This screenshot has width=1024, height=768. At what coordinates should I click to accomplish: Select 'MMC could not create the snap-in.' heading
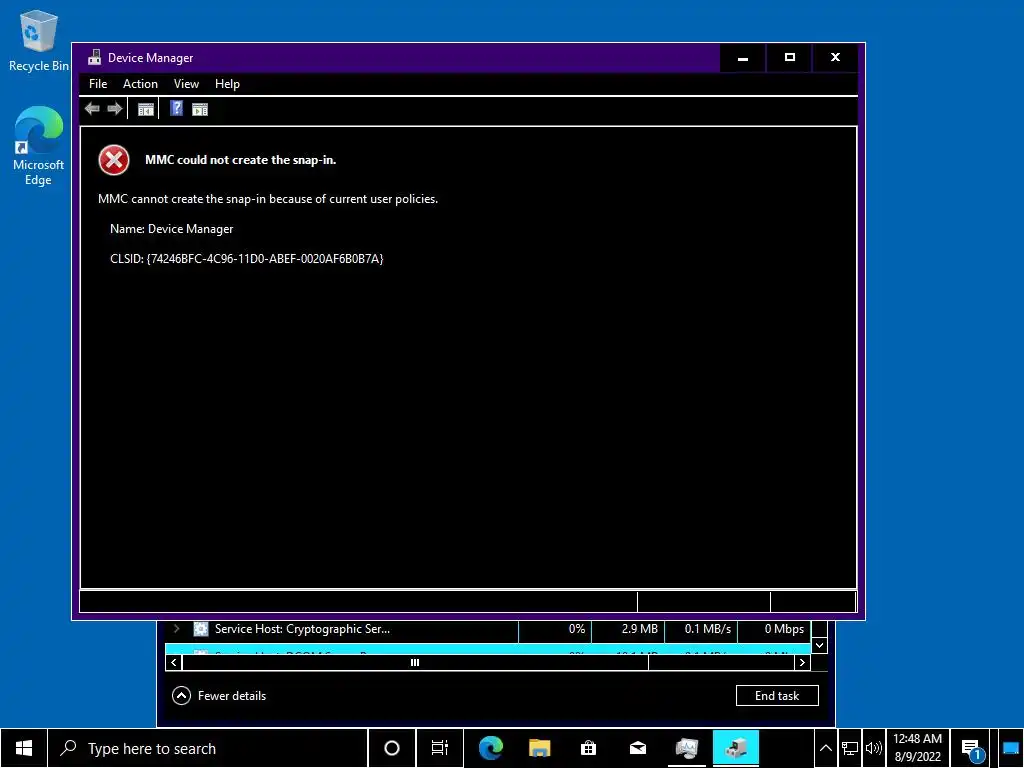coord(240,159)
